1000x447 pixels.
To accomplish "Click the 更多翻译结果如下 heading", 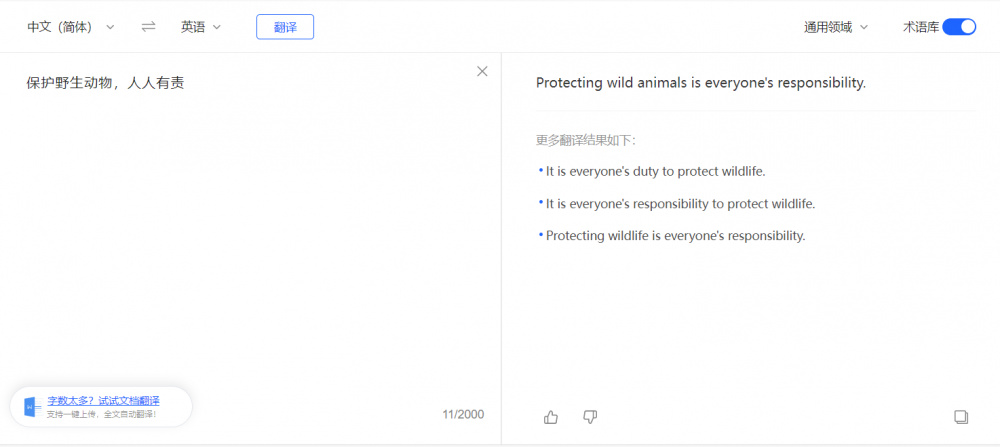I will point(585,140).
